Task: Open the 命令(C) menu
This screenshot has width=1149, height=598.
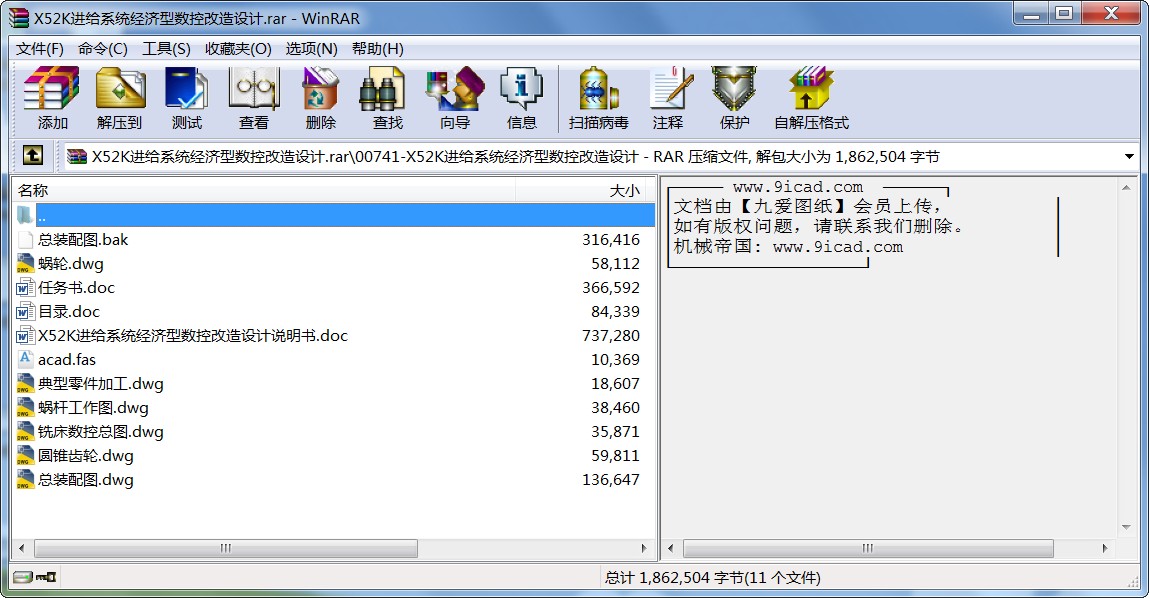Action: click(x=103, y=49)
